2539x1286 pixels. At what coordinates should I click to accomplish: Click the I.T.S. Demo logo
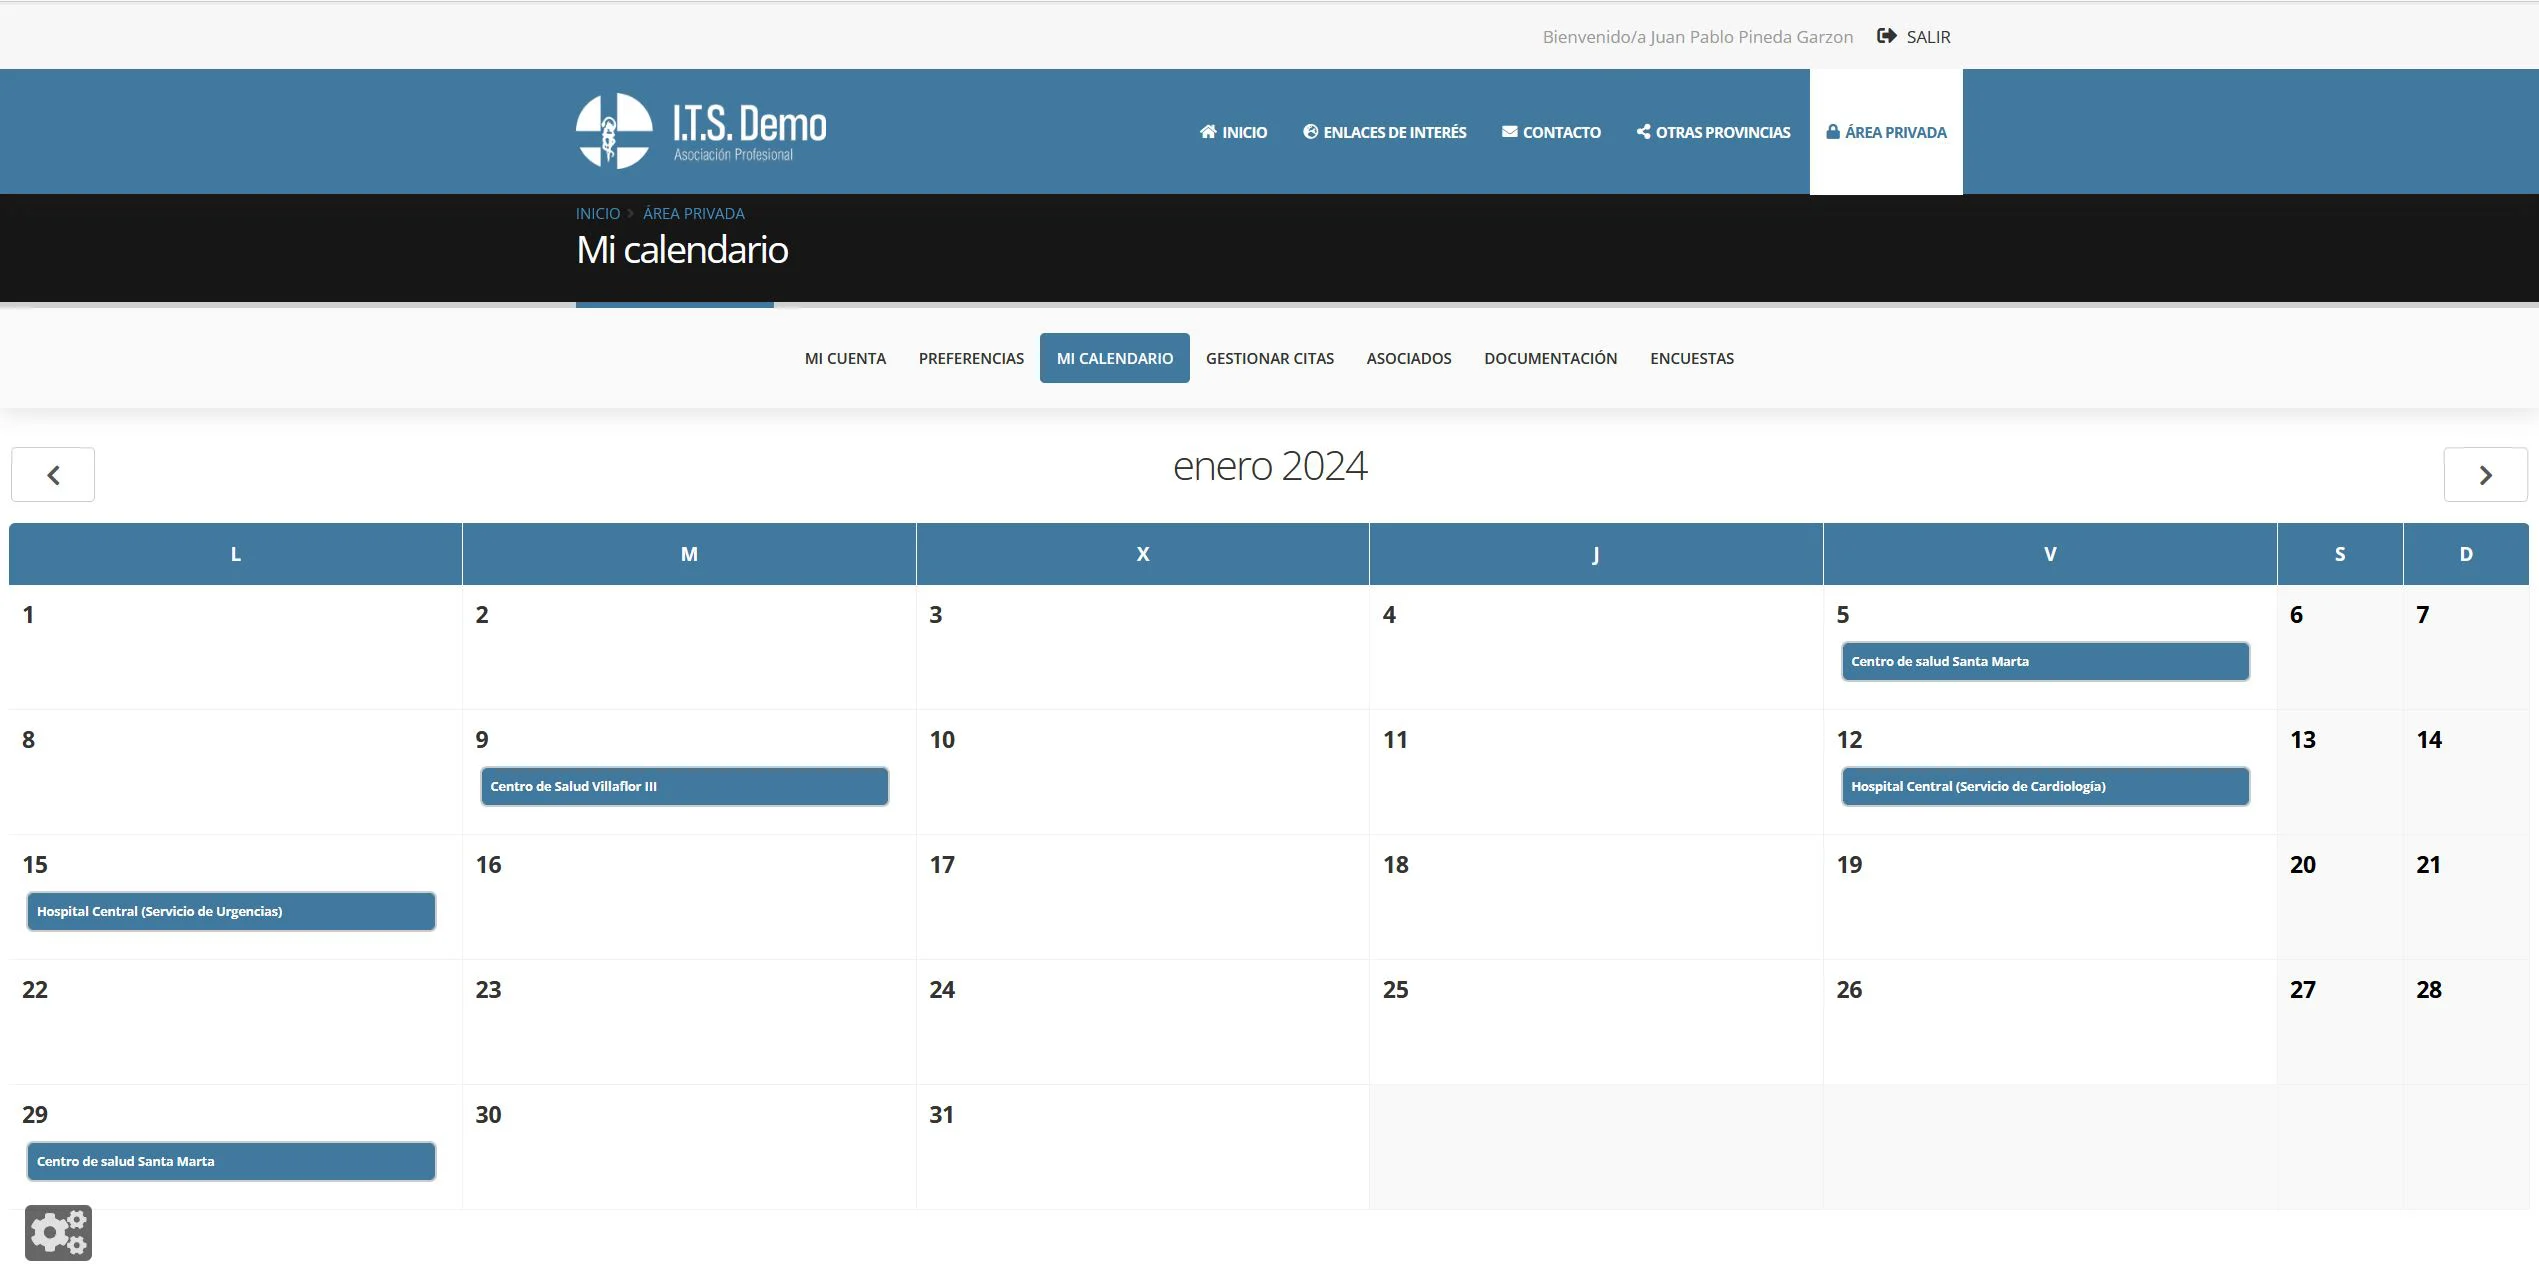click(x=701, y=131)
